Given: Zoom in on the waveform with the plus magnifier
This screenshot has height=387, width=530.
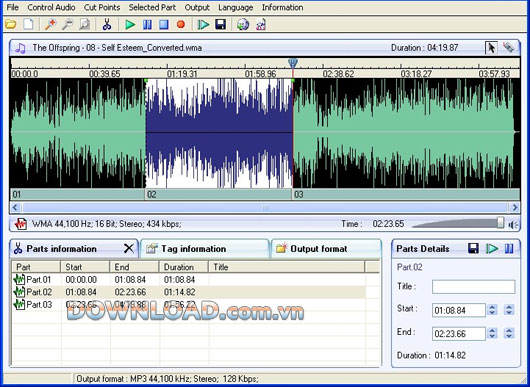Looking at the screenshot, I should (x=50, y=24).
